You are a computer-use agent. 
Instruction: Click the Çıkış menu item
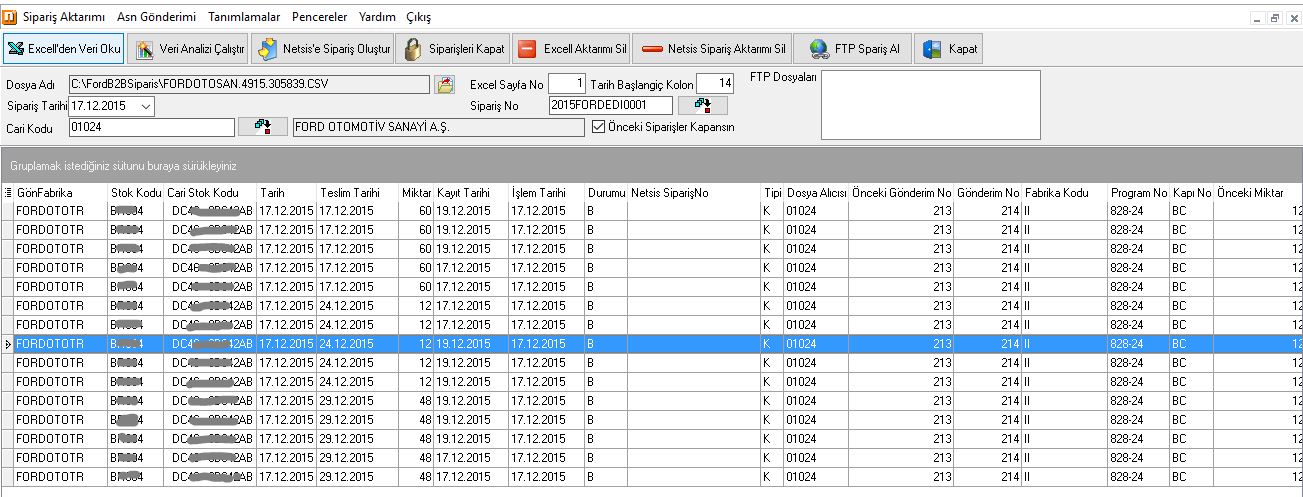pyautogui.click(x=419, y=17)
